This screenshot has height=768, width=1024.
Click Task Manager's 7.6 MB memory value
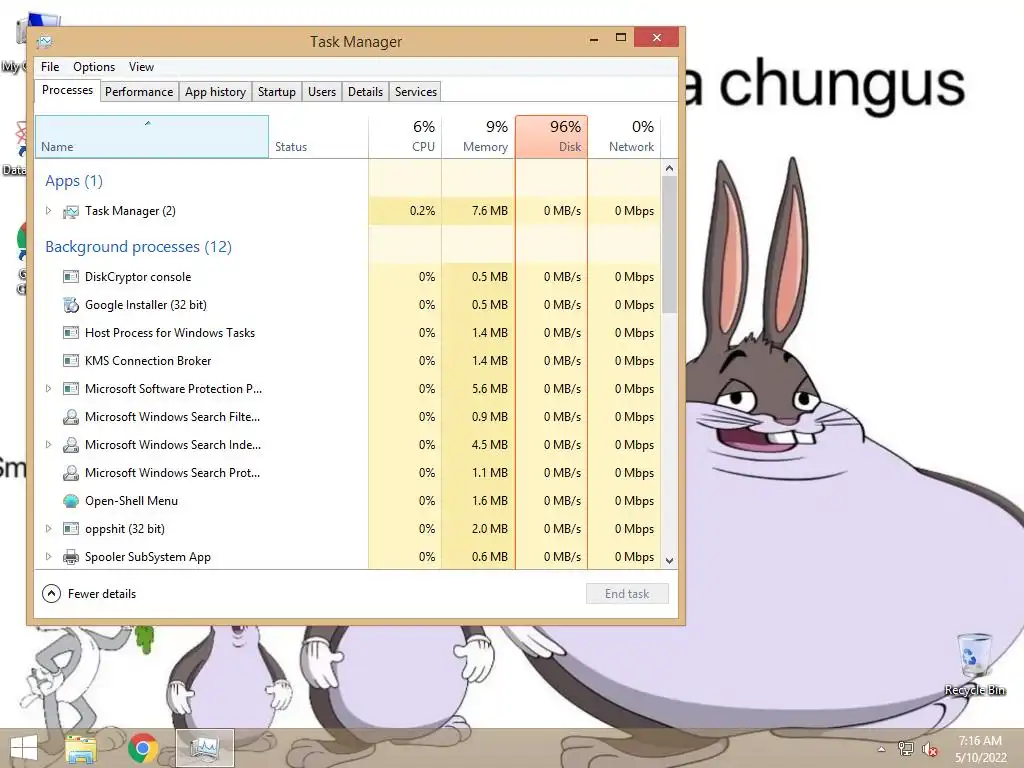click(x=489, y=211)
